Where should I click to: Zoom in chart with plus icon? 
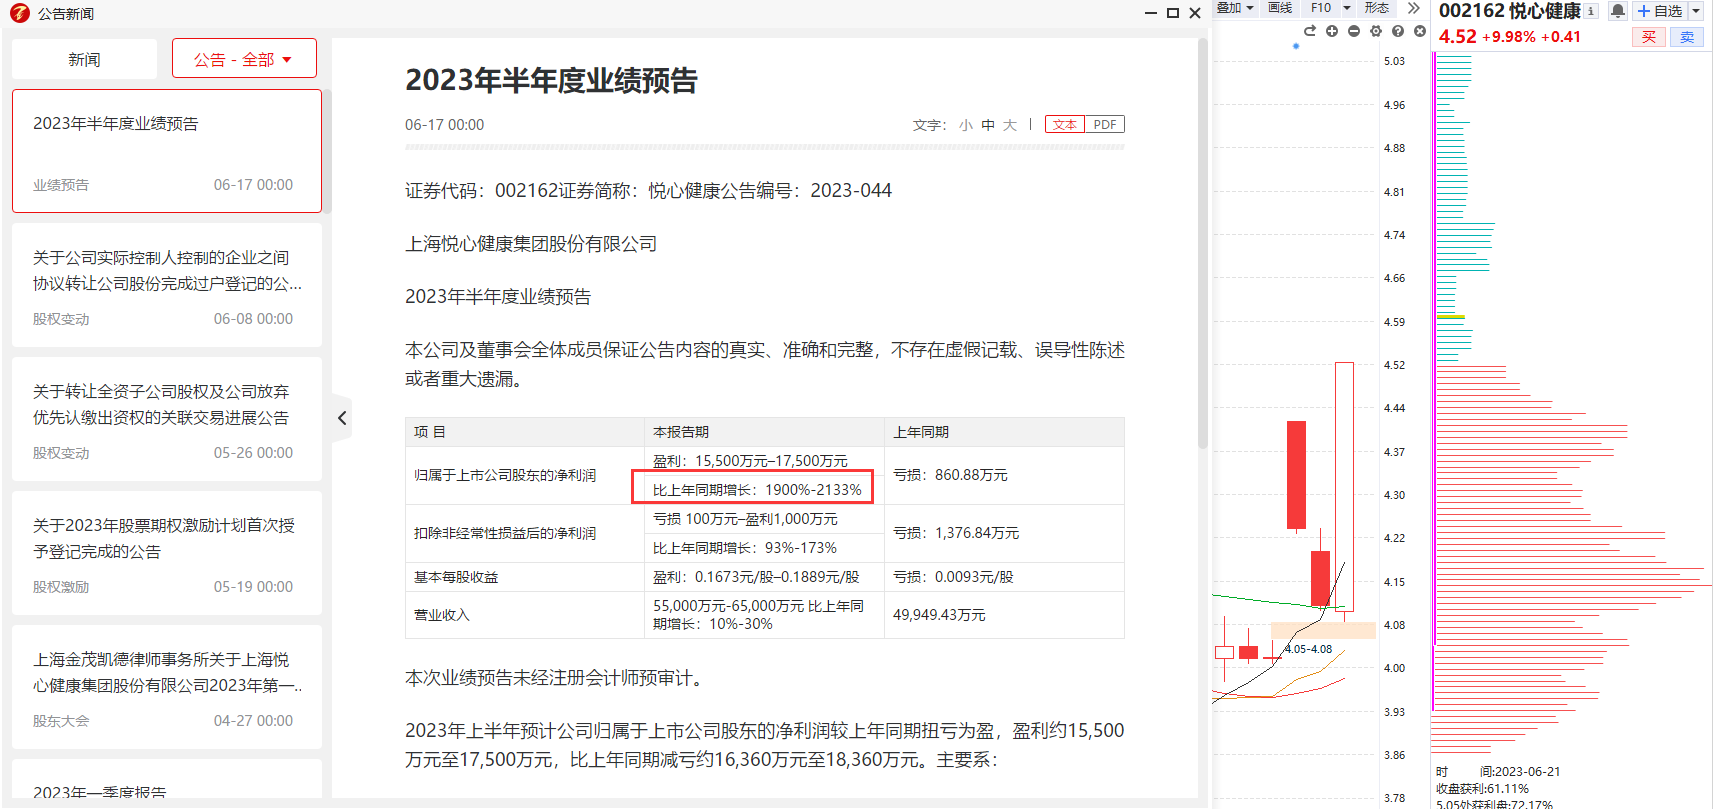1332,31
